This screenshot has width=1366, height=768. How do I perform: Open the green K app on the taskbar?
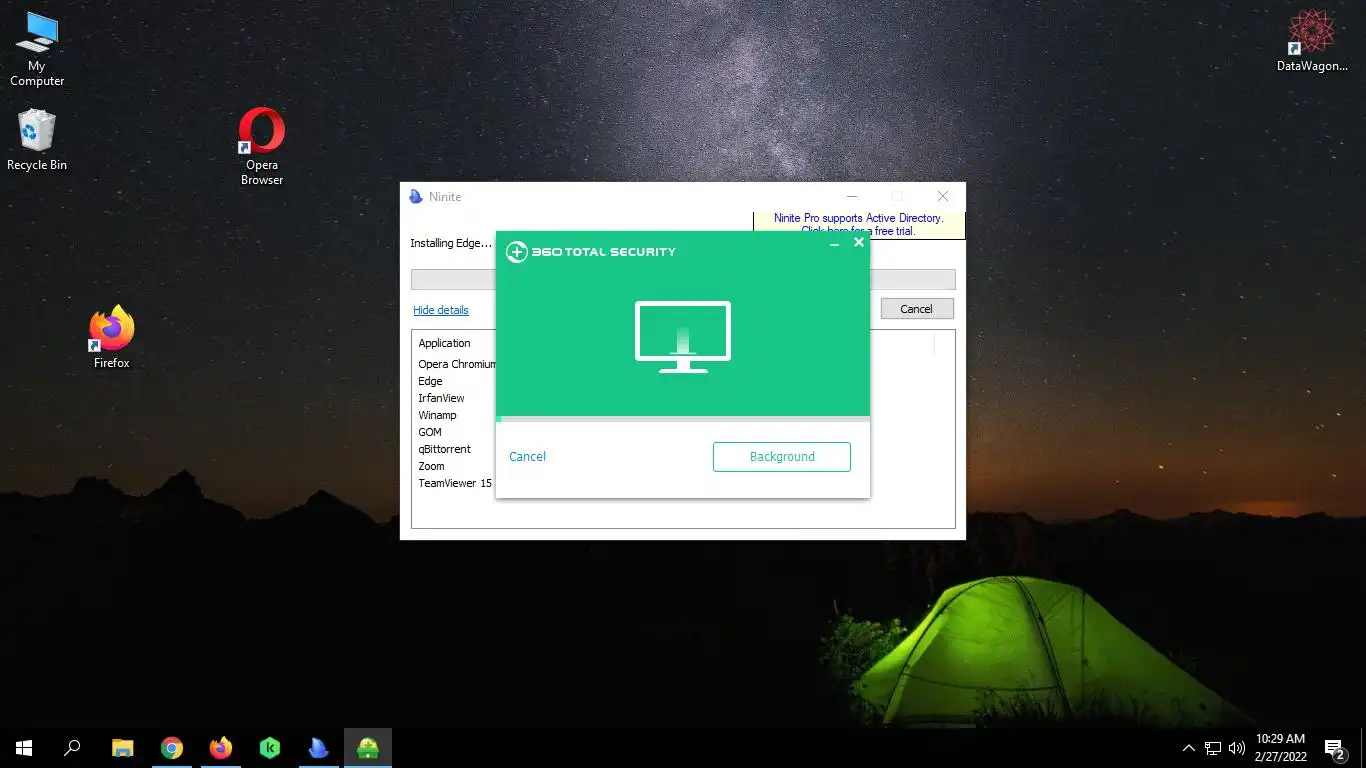pyautogui.click(x=270, y=747)
